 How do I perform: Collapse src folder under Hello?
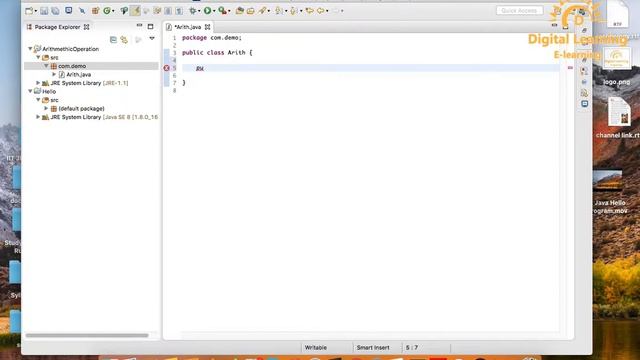click(38, 100)
